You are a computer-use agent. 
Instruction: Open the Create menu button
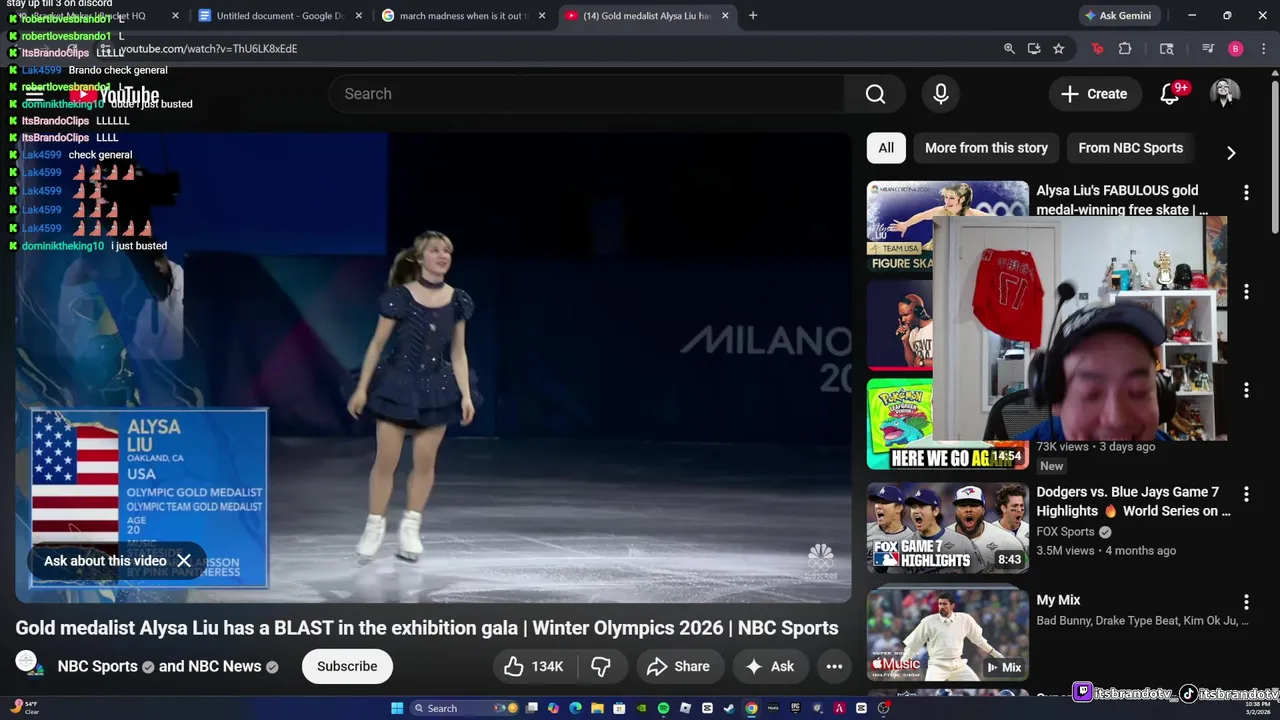pyautogui.click(x=1095, y=94)
